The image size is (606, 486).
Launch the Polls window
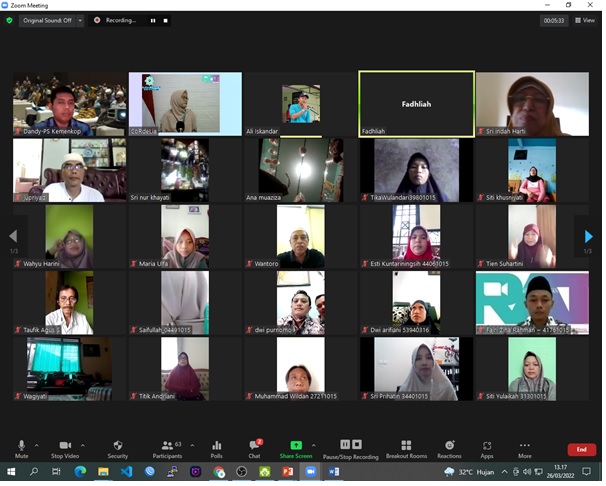point(217,448)
